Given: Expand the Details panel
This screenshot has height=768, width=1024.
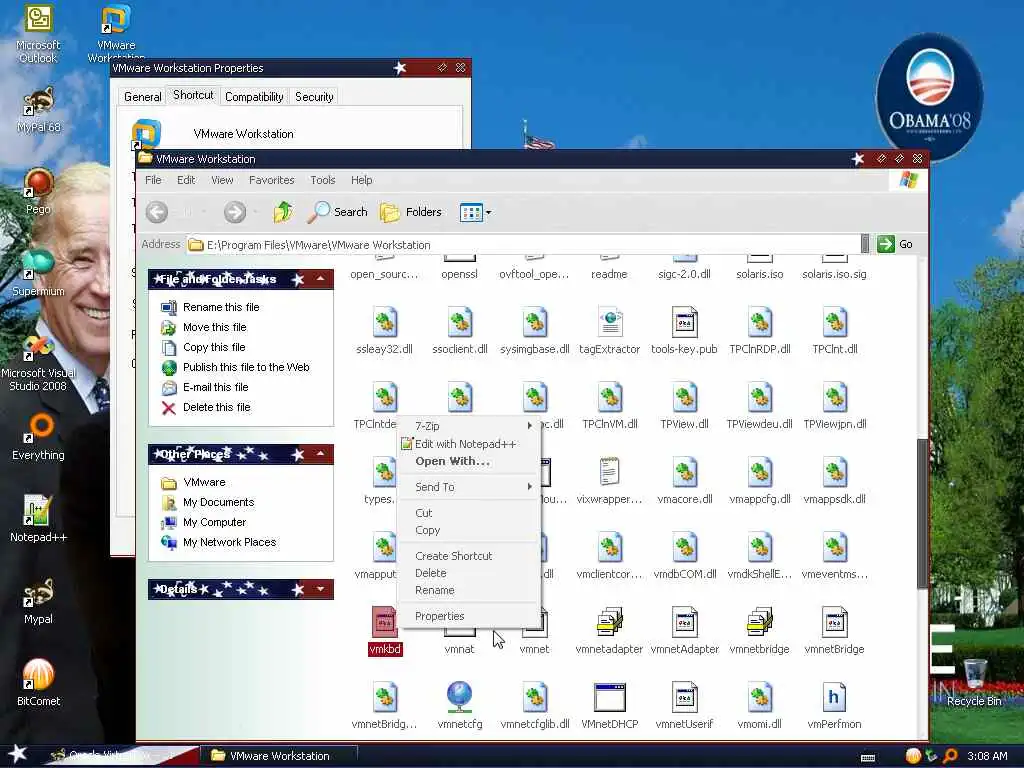Looking at the screenshot, I should (x=321, y=589).
